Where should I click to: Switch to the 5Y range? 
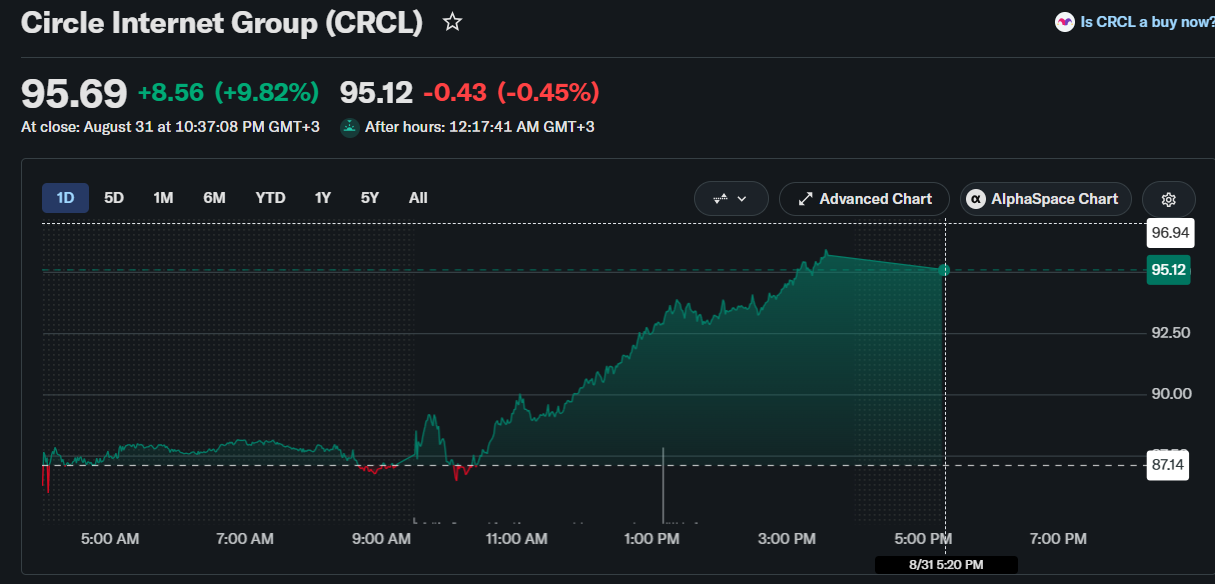pos(370,198)
